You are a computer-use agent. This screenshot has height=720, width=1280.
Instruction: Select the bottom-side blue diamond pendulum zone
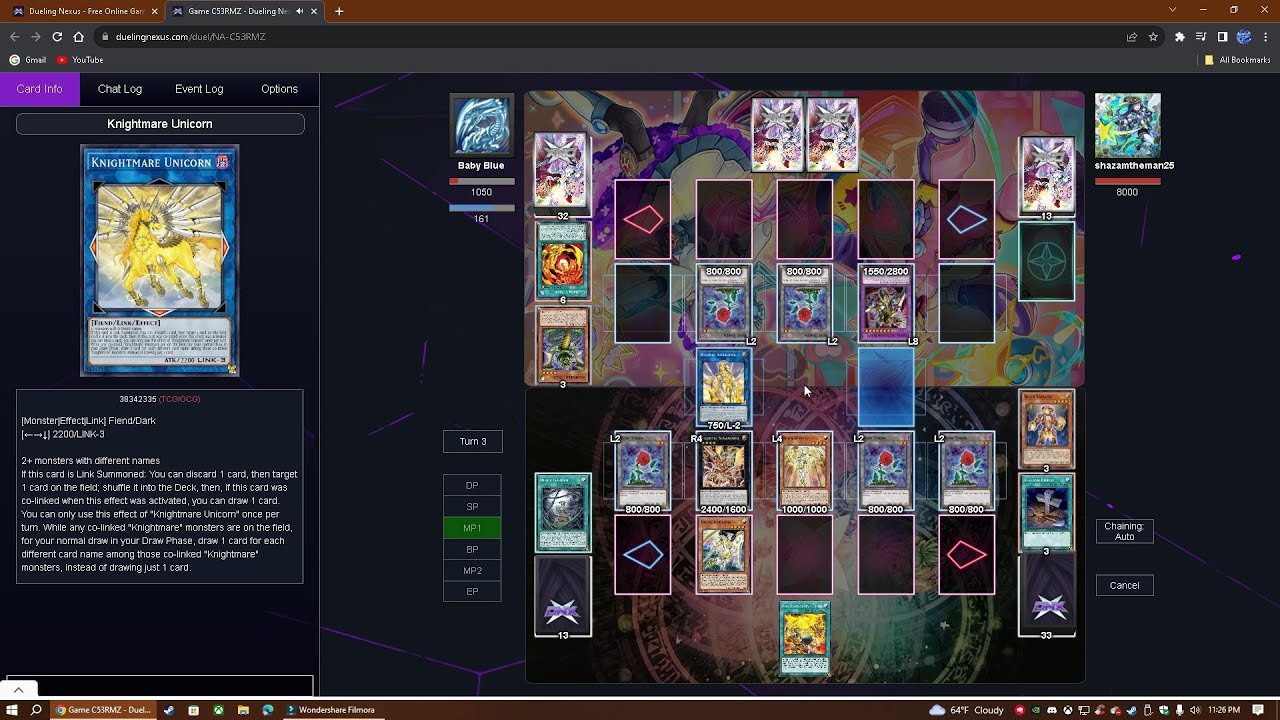click(643, 555)
